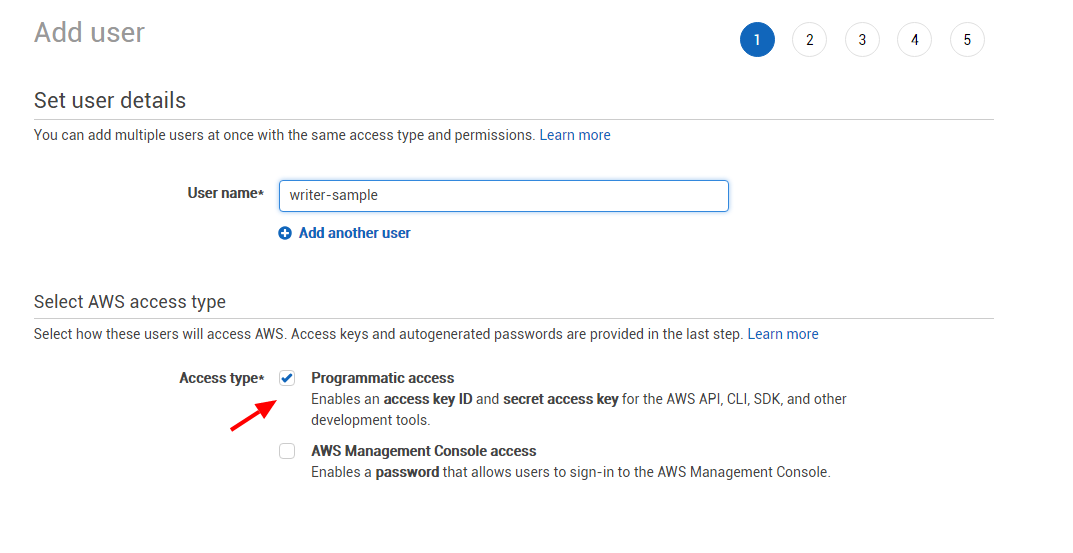Image resolution: width=1073 pixels, height=553 pixels.
Task: Click the Access type field label
Action: click(221, 378)
